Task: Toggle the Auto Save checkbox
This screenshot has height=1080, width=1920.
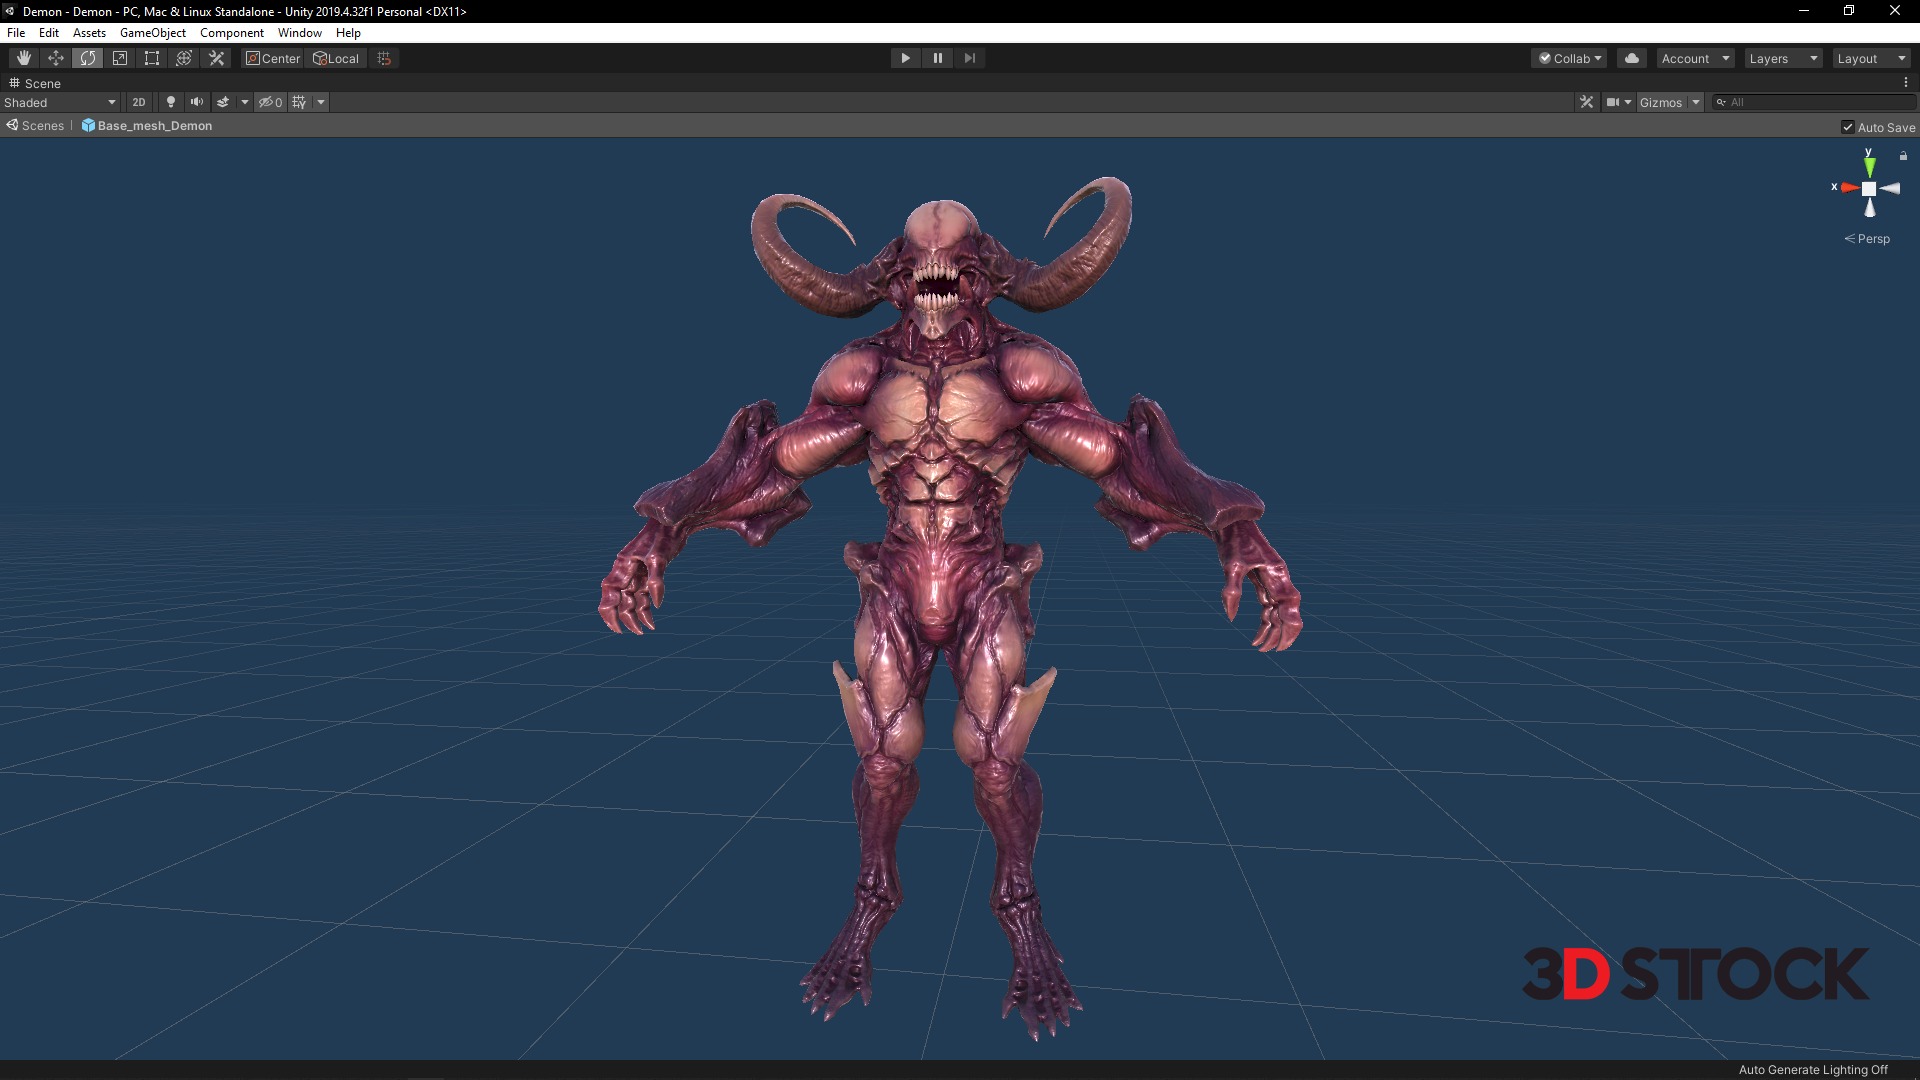Action: [x=1848, y=127]
